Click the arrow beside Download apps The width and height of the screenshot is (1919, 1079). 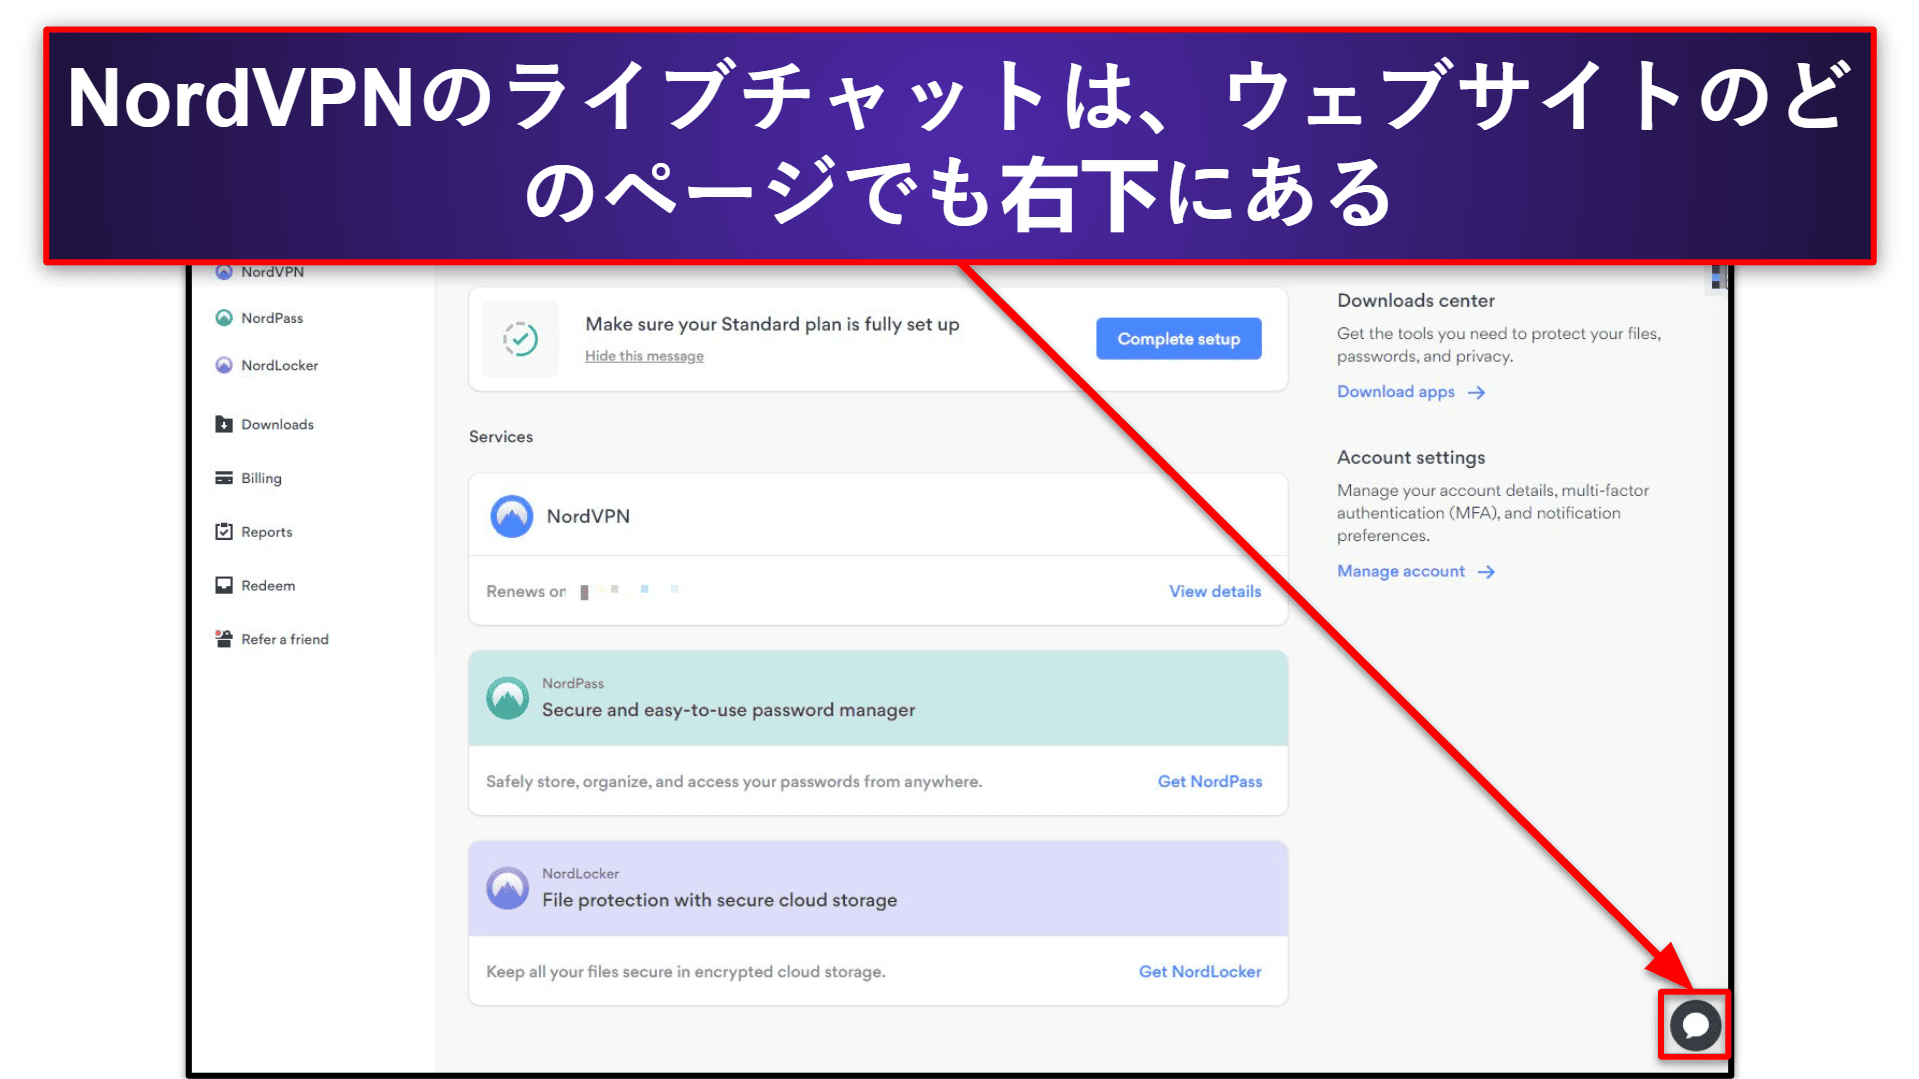tap(1476, 392)
